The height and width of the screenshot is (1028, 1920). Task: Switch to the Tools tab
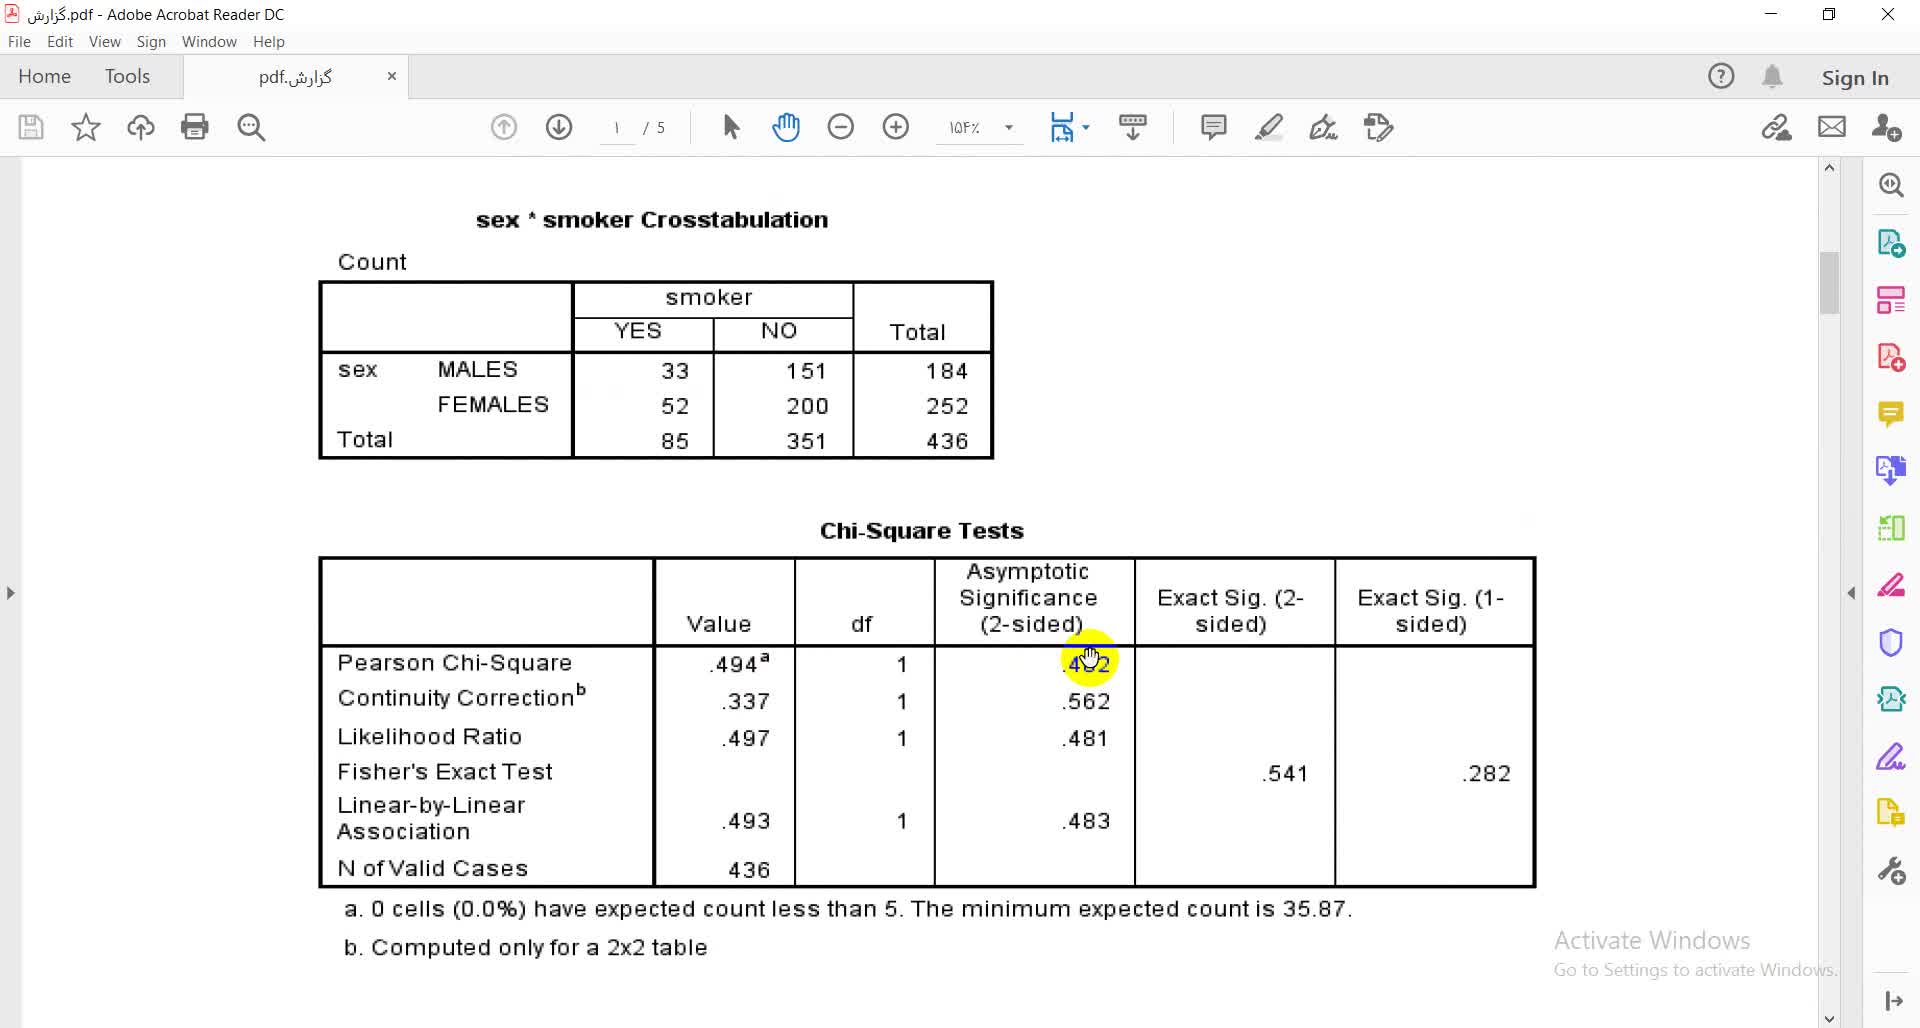tap(127, 77)
